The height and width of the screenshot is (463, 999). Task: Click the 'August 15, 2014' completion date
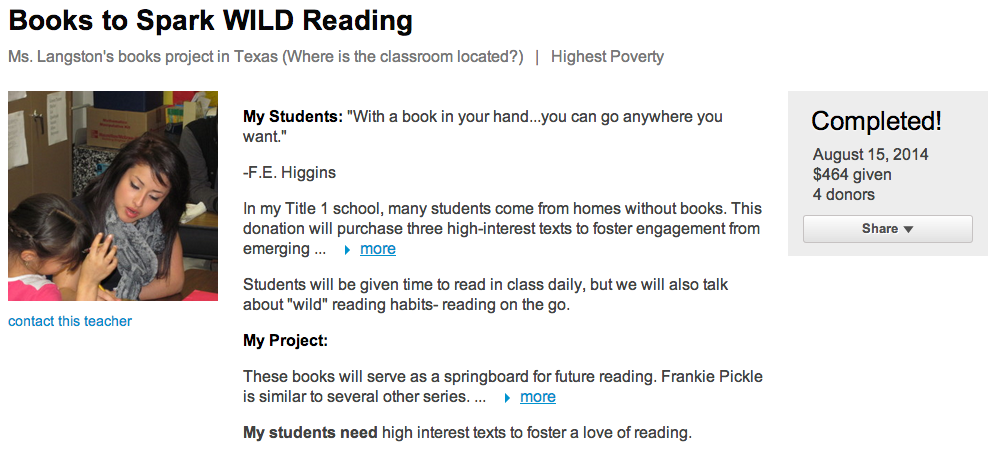(x=870, y=155)
